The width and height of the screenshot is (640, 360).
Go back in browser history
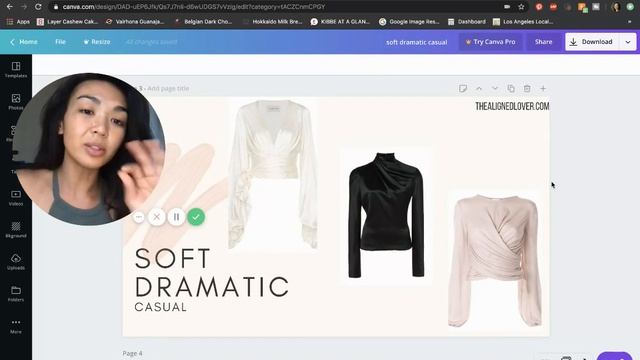point(9,7)
